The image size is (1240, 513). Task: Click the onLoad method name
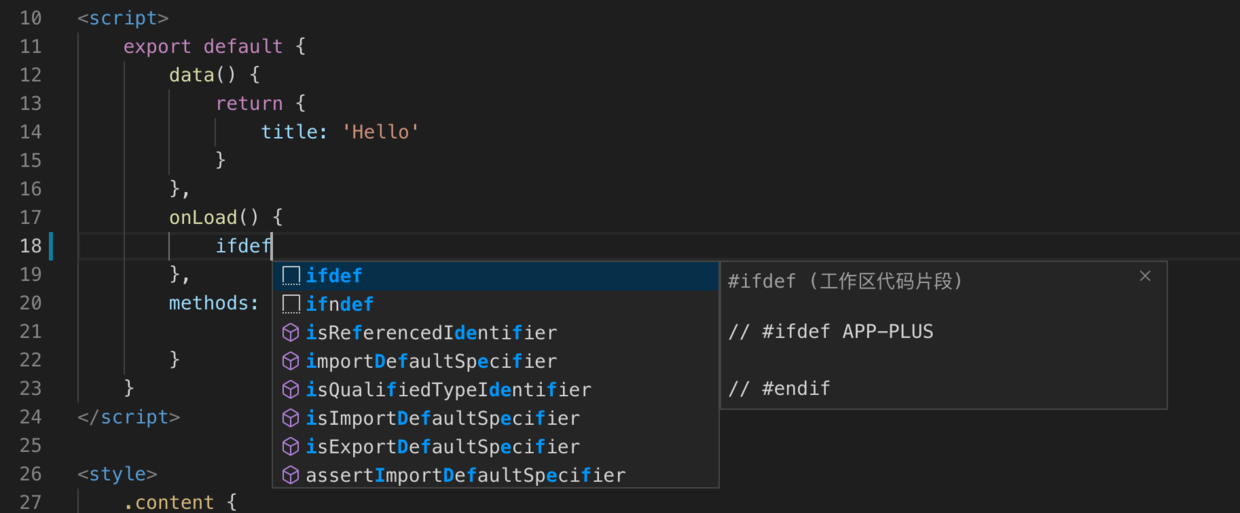point(203,217)
